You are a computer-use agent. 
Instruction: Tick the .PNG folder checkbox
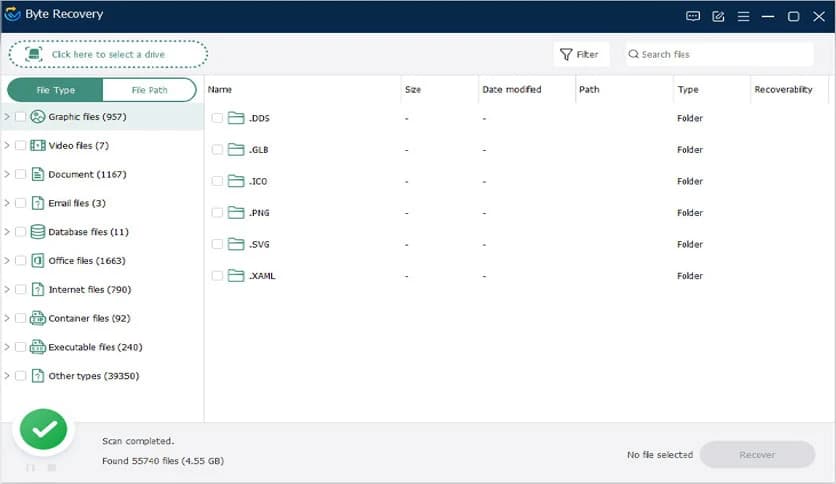[x=217, y=212]
